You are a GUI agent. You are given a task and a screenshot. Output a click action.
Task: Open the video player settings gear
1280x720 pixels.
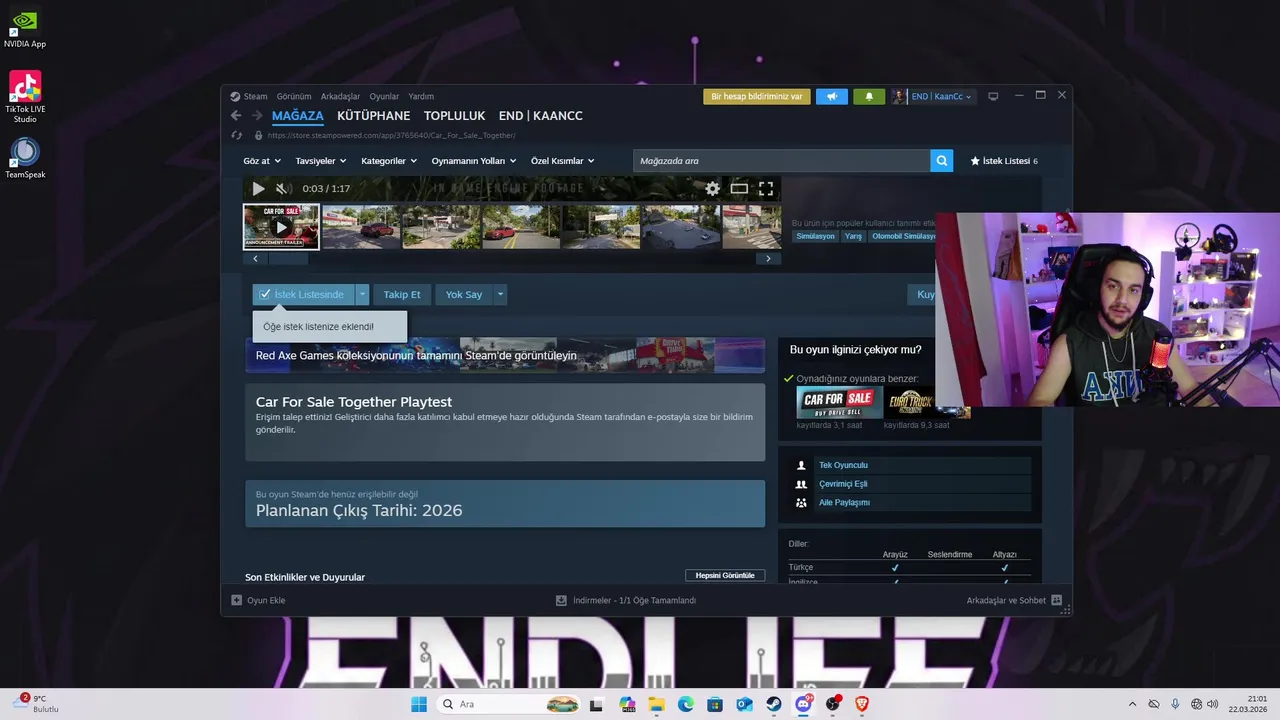click(x=712, y=188)
